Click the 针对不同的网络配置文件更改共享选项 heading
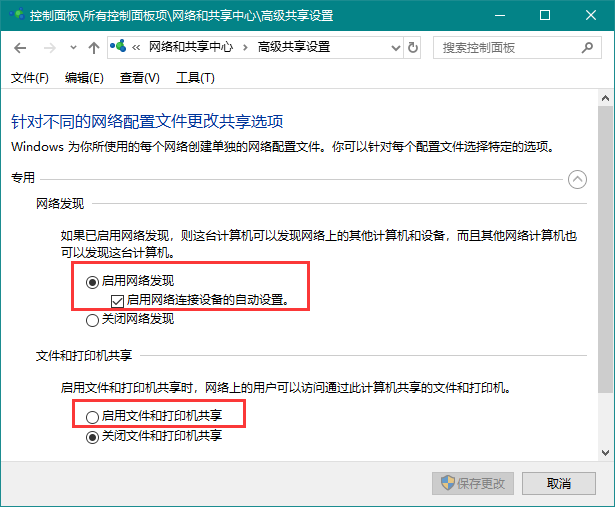This screenshot has width=615, height=507. pyautogui.click(x=147, y=122)
